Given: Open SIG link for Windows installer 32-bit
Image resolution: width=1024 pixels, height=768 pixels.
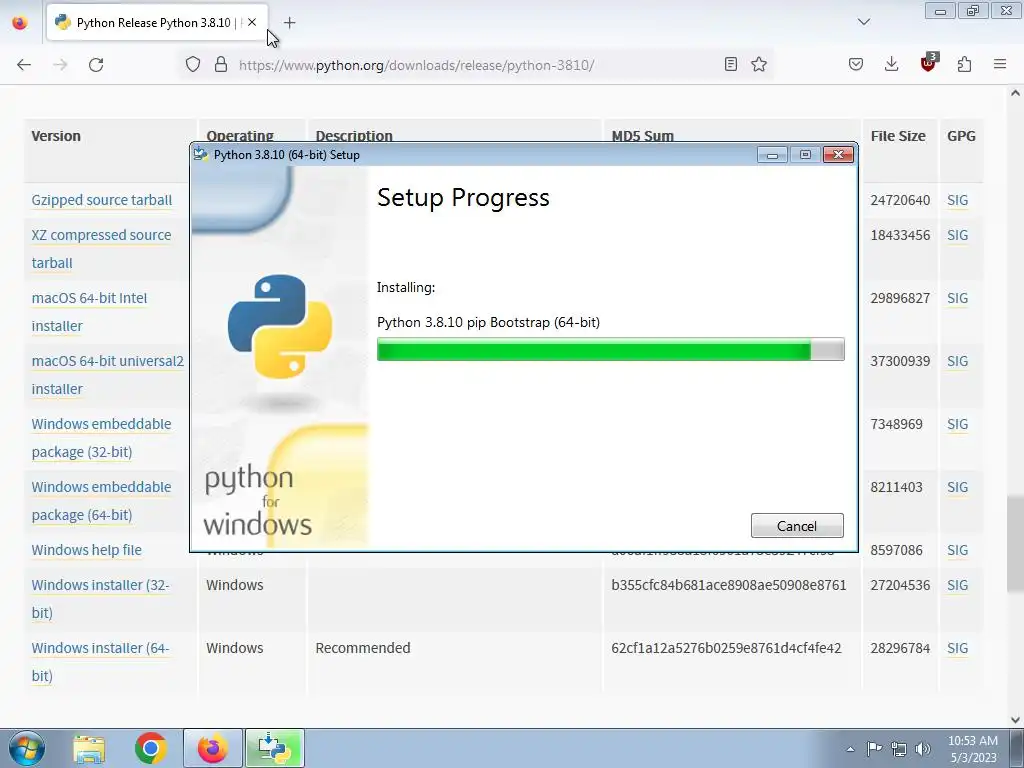Looking at the screenshot, I should click(x=957, y=585).
